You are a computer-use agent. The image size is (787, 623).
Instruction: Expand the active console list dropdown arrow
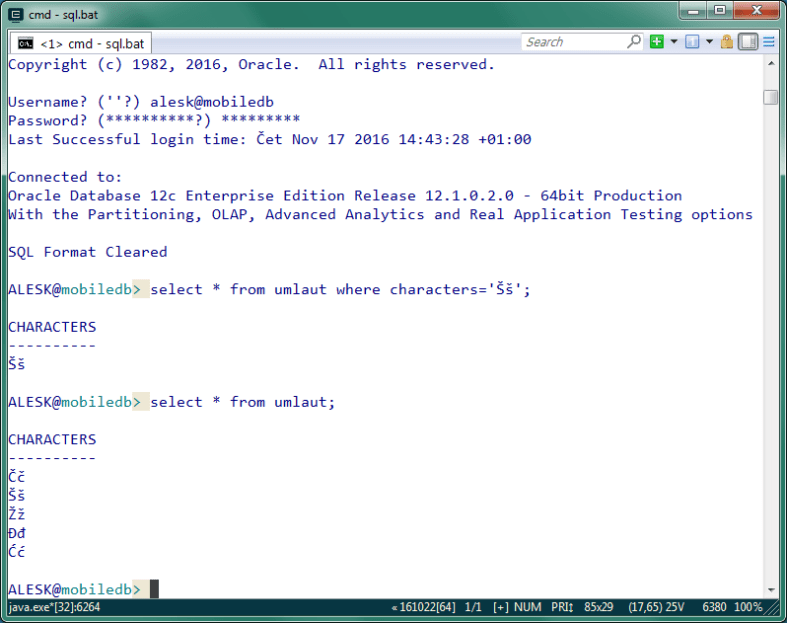[x=709, y=42]
